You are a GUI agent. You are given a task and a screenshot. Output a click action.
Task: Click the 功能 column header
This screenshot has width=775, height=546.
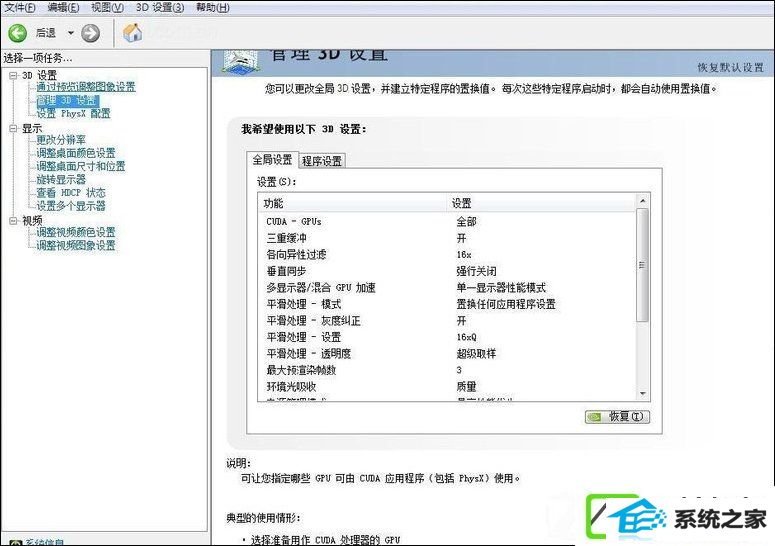coord(353,203)
